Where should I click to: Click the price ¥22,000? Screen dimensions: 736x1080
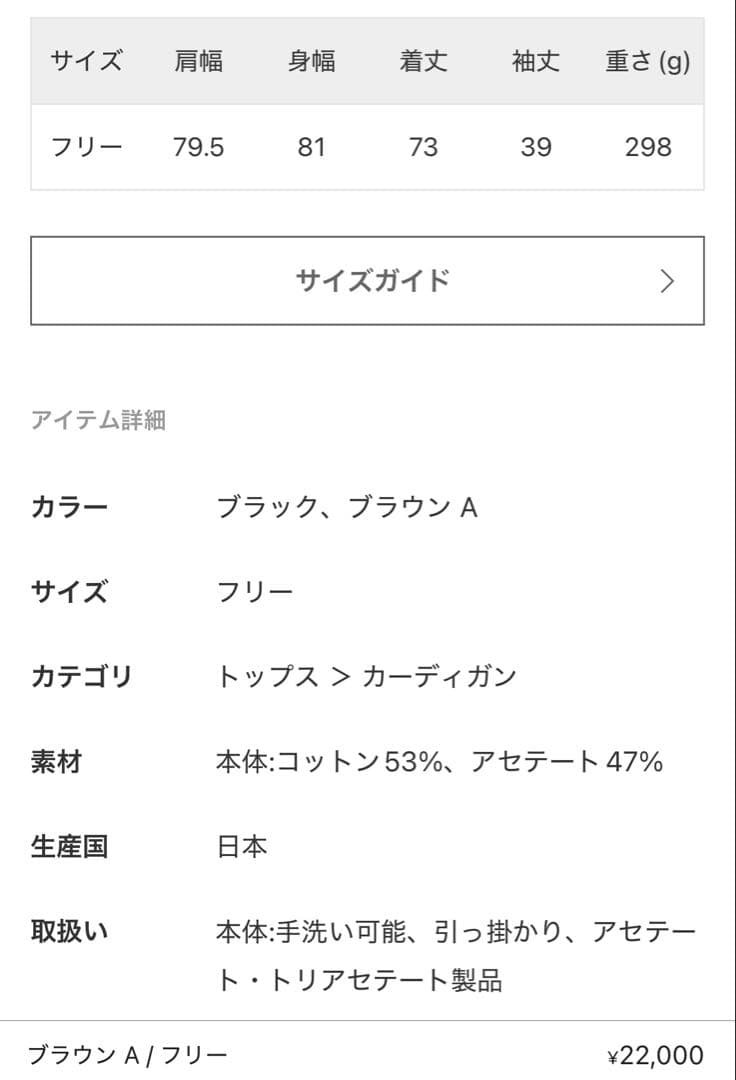click(653, 1054)
